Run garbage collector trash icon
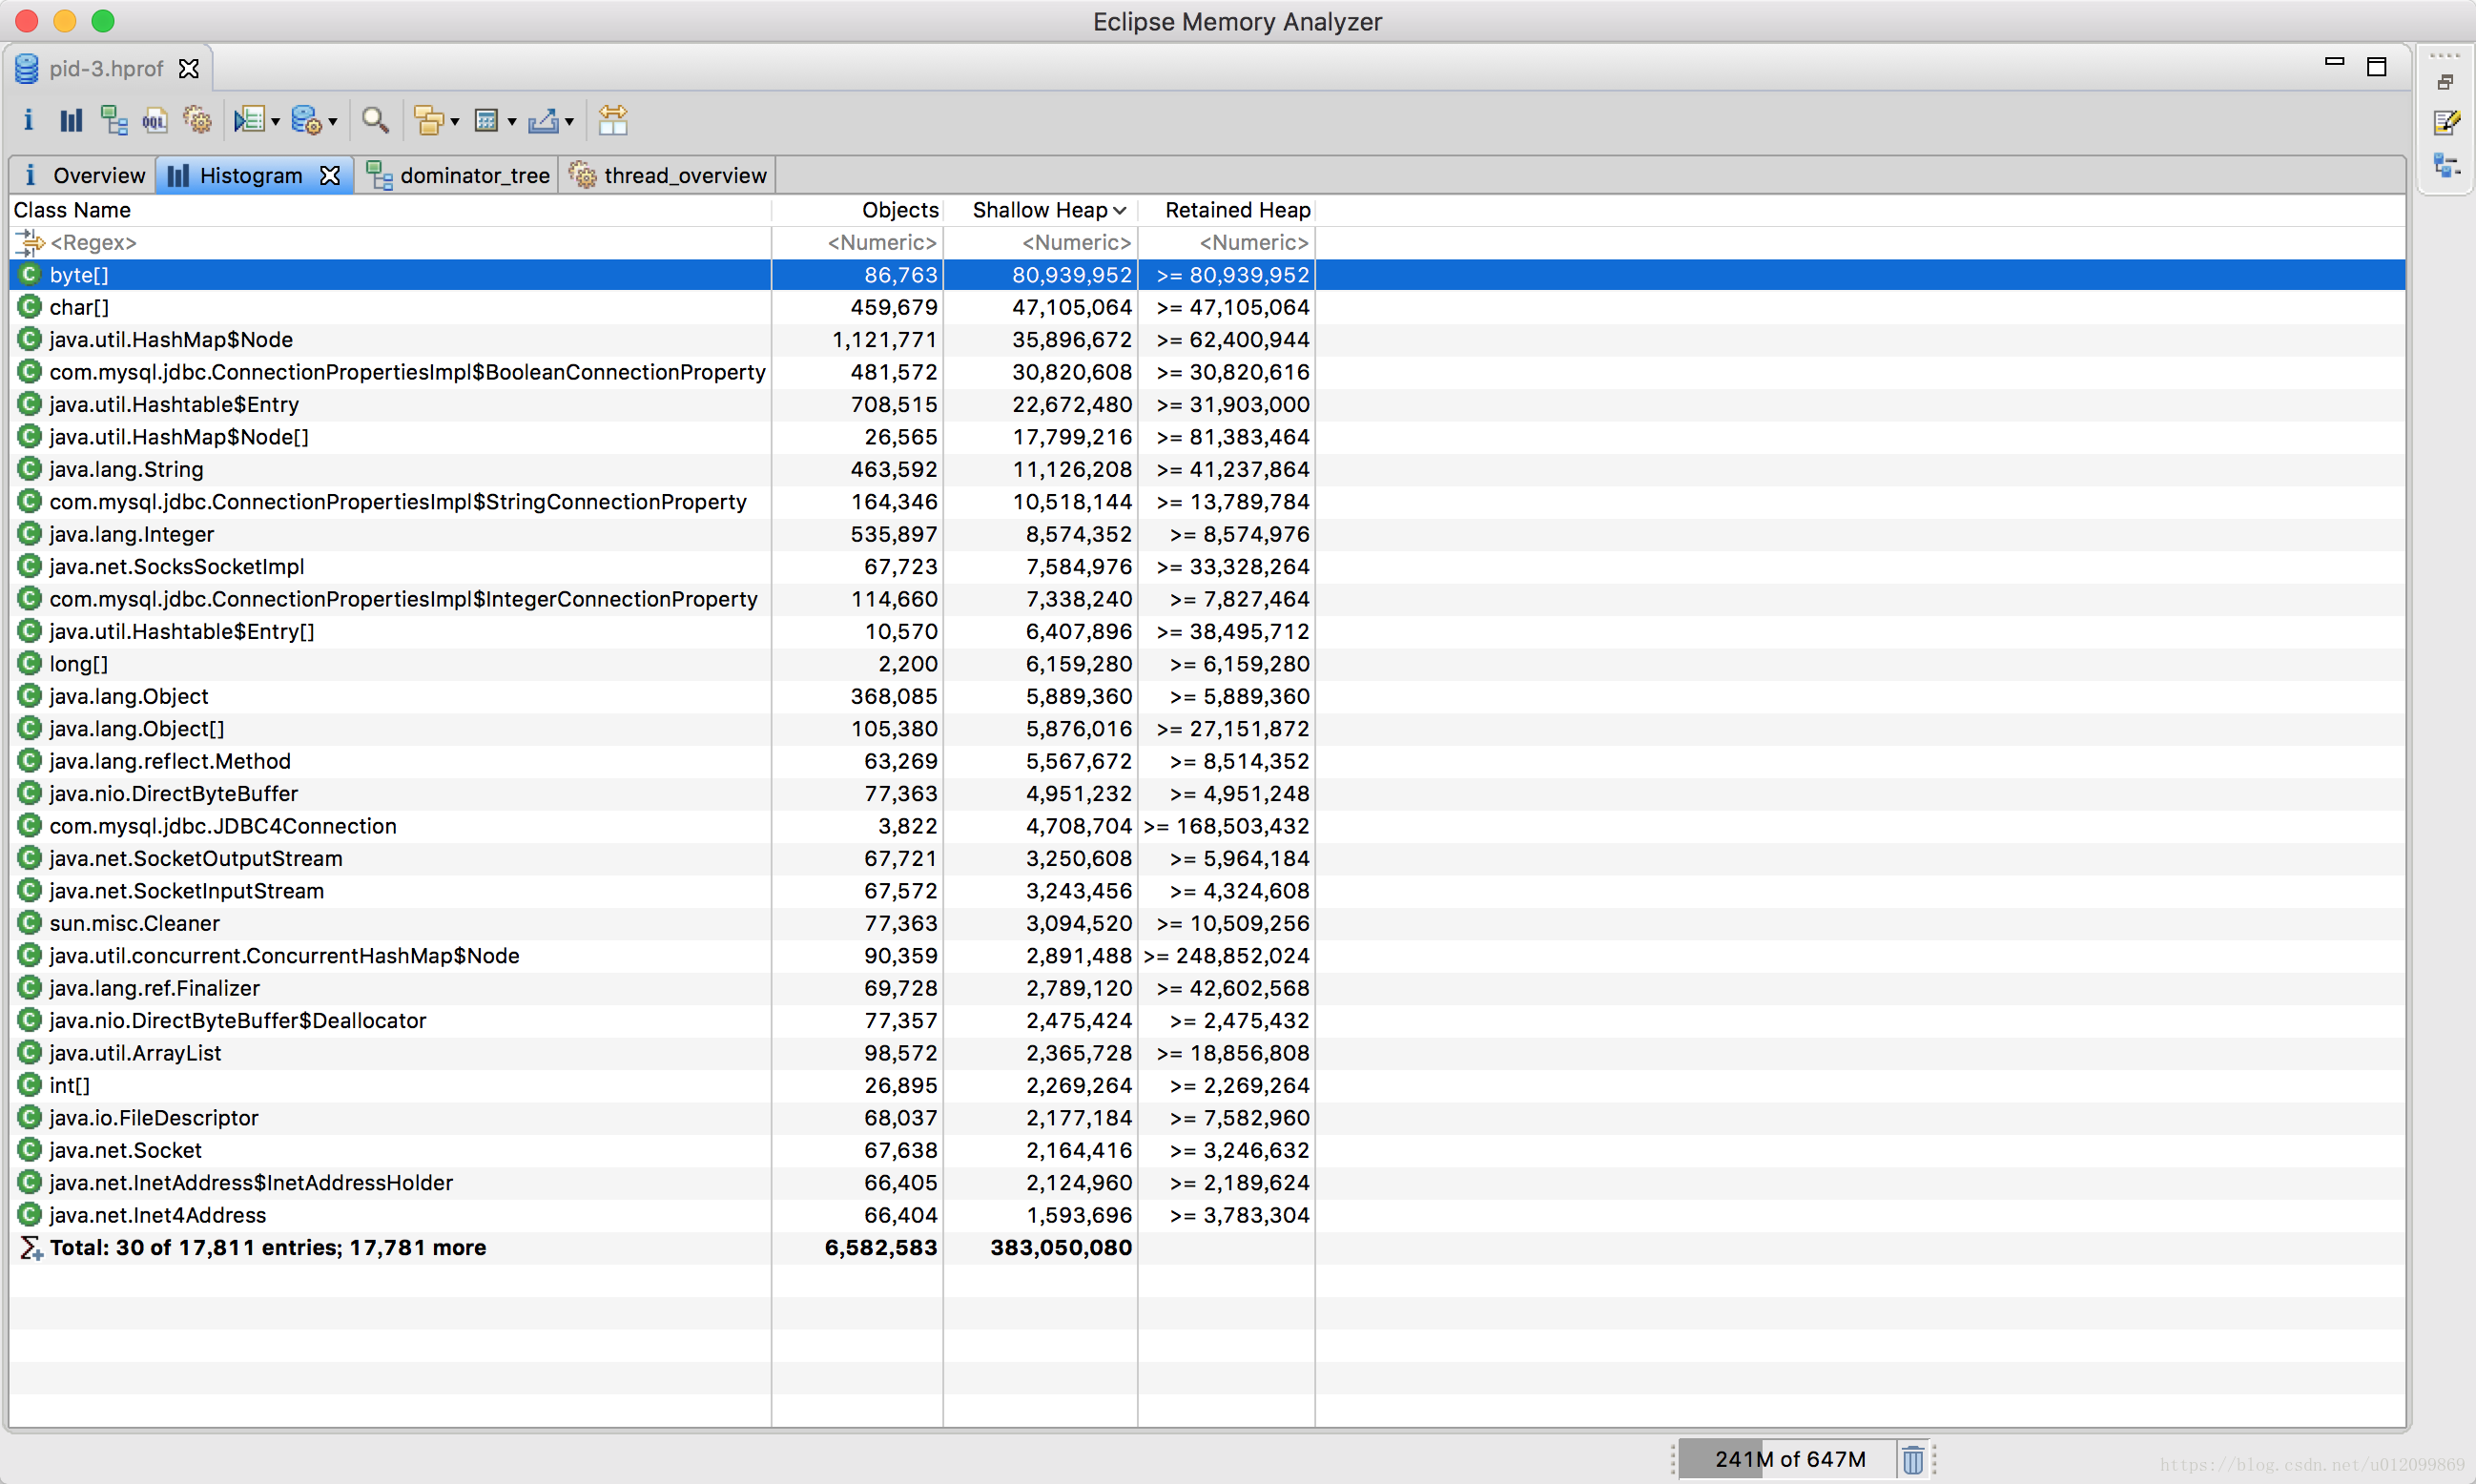Viewport: 2476px width, 1484px height. click(x=1912, y=1460)
